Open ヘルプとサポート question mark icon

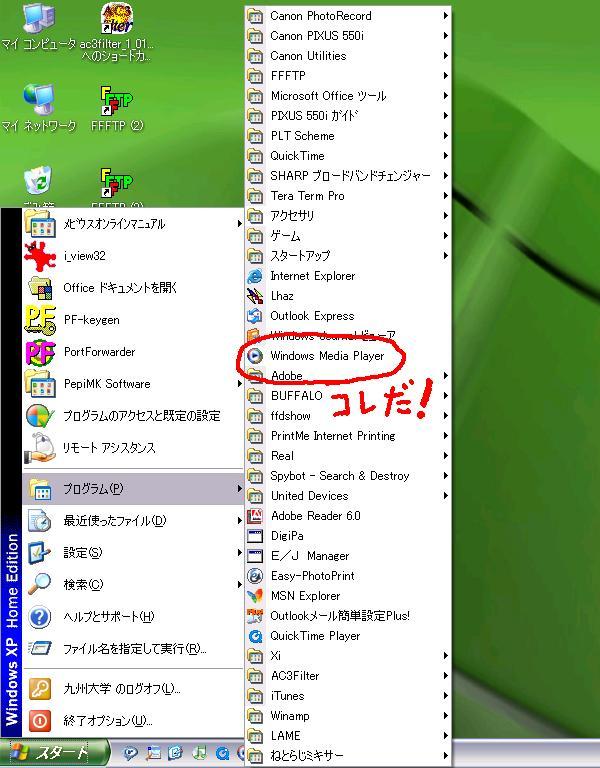pos(40,617)
